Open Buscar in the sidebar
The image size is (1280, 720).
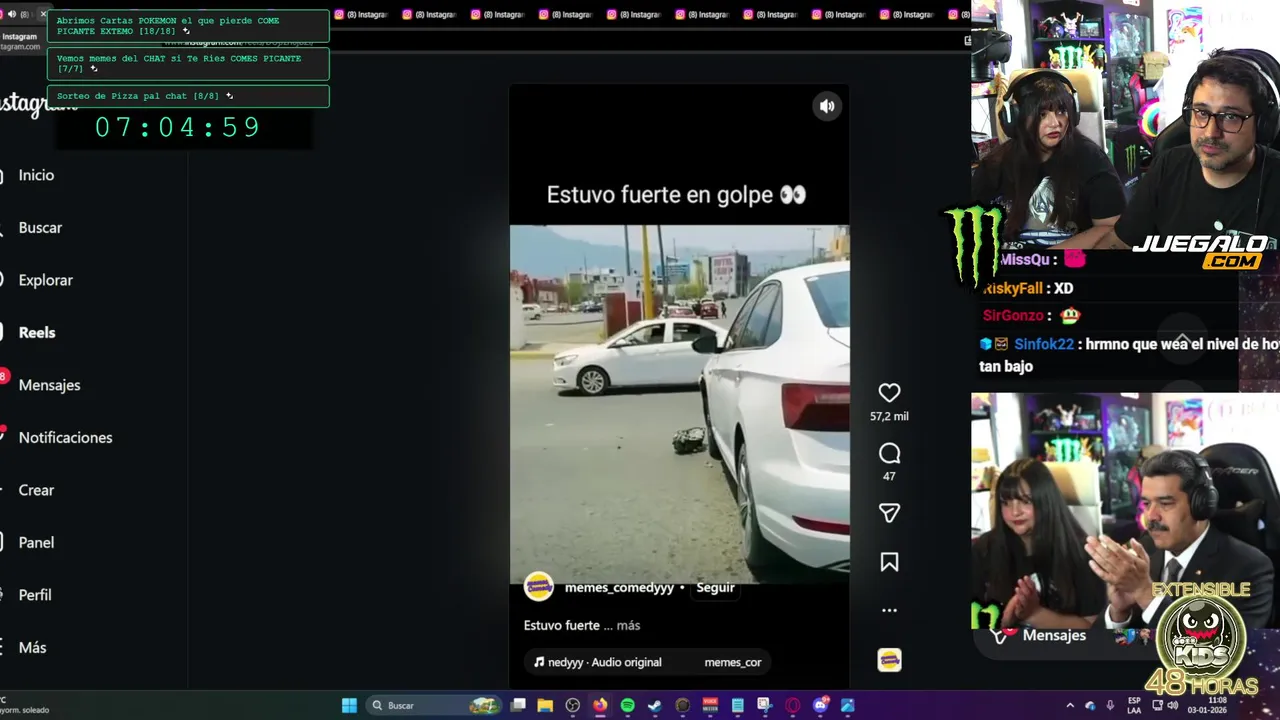pyautogui.click(x=40, y=228)
